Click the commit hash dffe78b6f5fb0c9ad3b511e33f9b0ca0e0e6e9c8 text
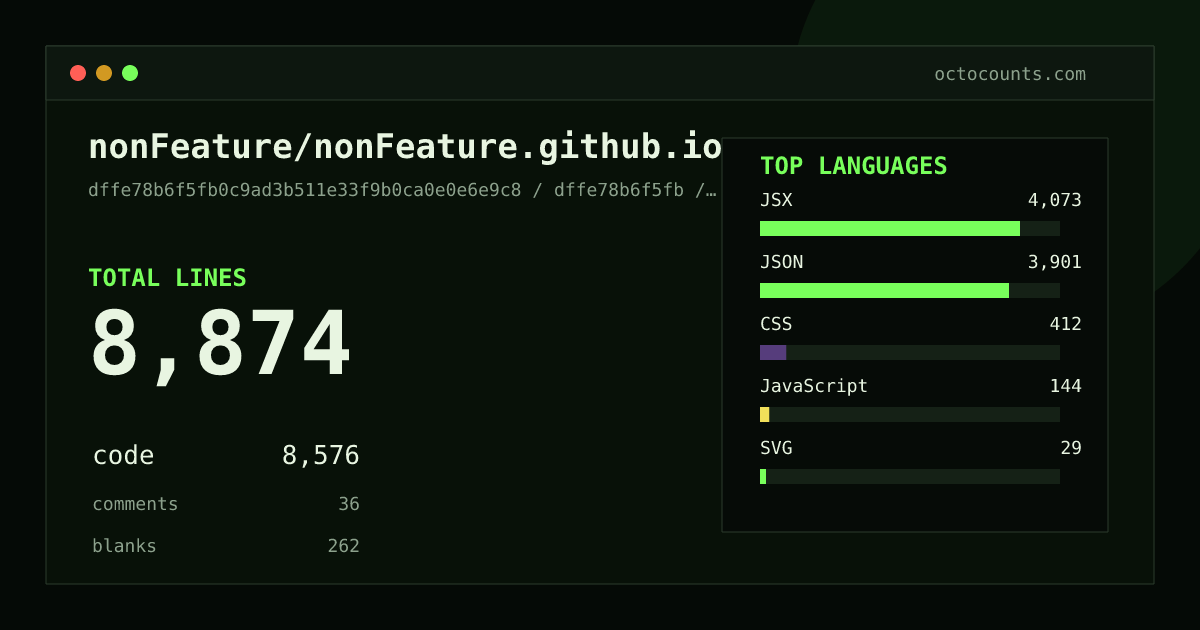Viewport: 1200px width, 630px height. (305, 190)
